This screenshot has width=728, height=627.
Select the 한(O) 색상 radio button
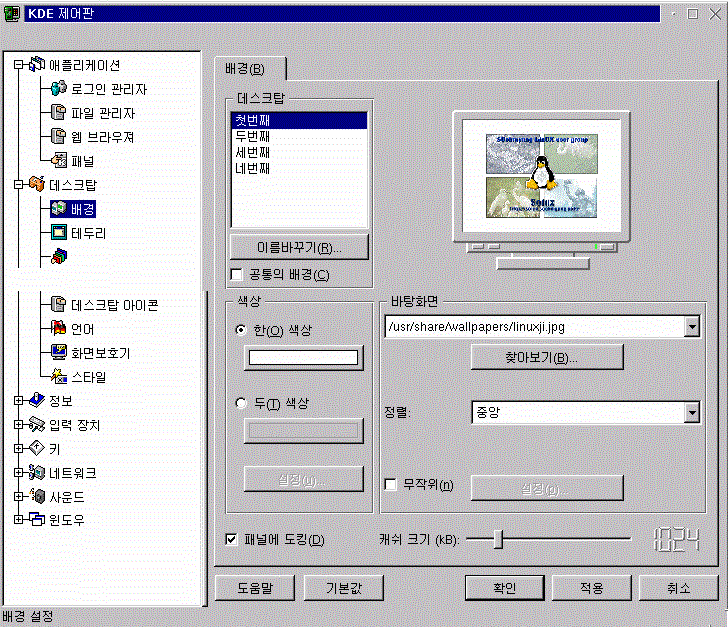(240, 330)
